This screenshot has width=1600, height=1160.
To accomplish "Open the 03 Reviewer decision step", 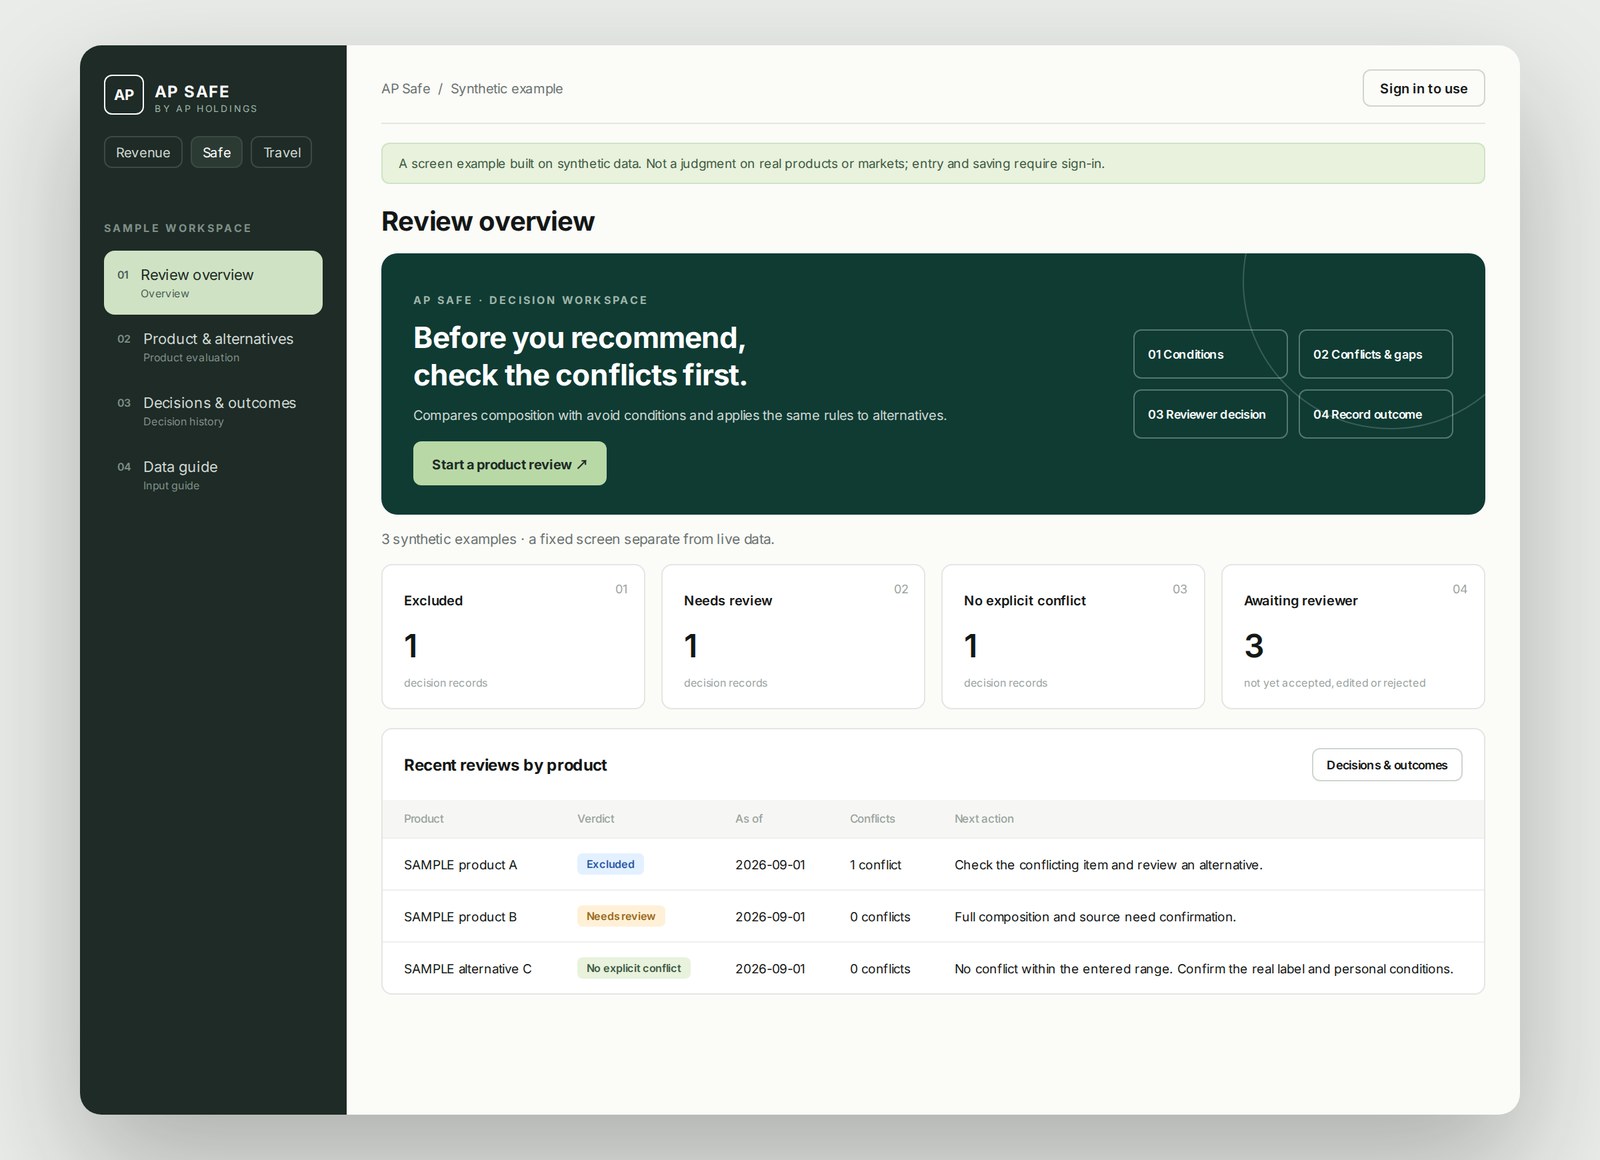I will 1210,414.
